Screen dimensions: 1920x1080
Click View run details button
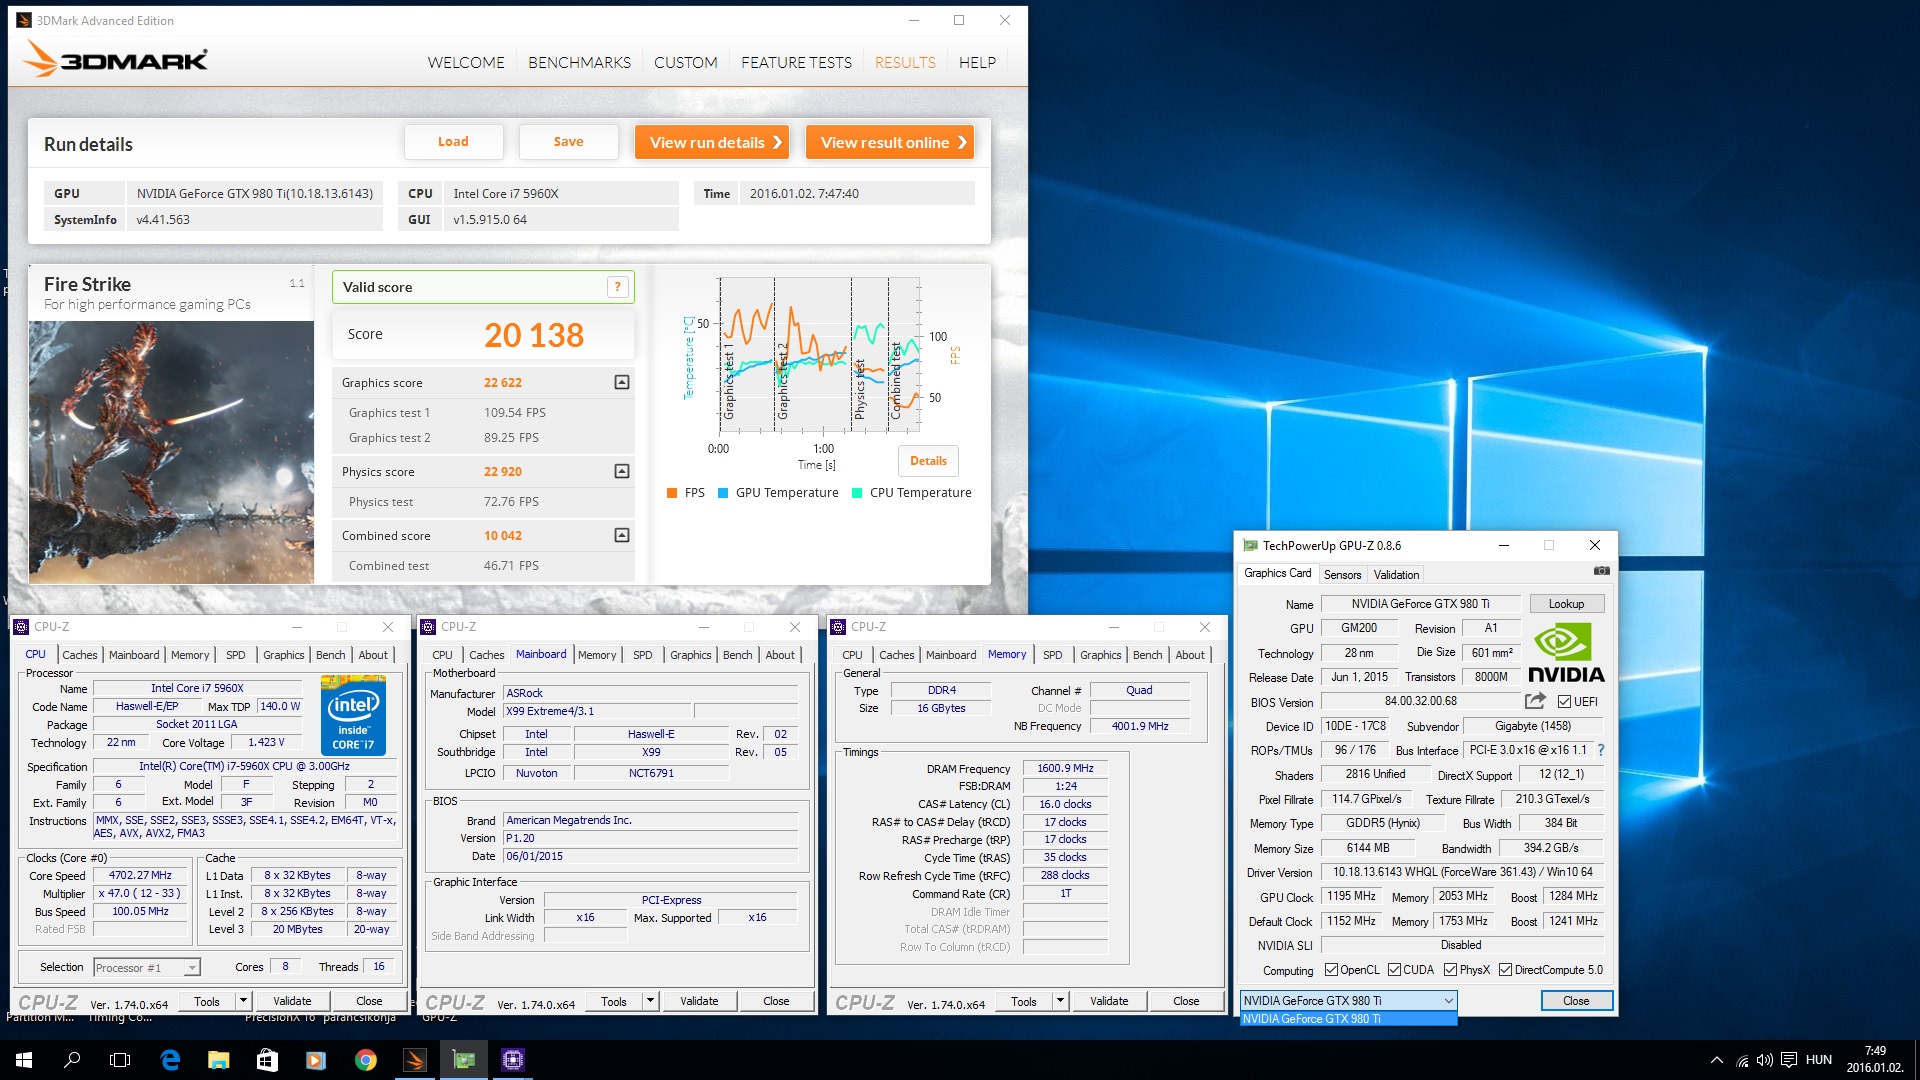pos(712,142)
